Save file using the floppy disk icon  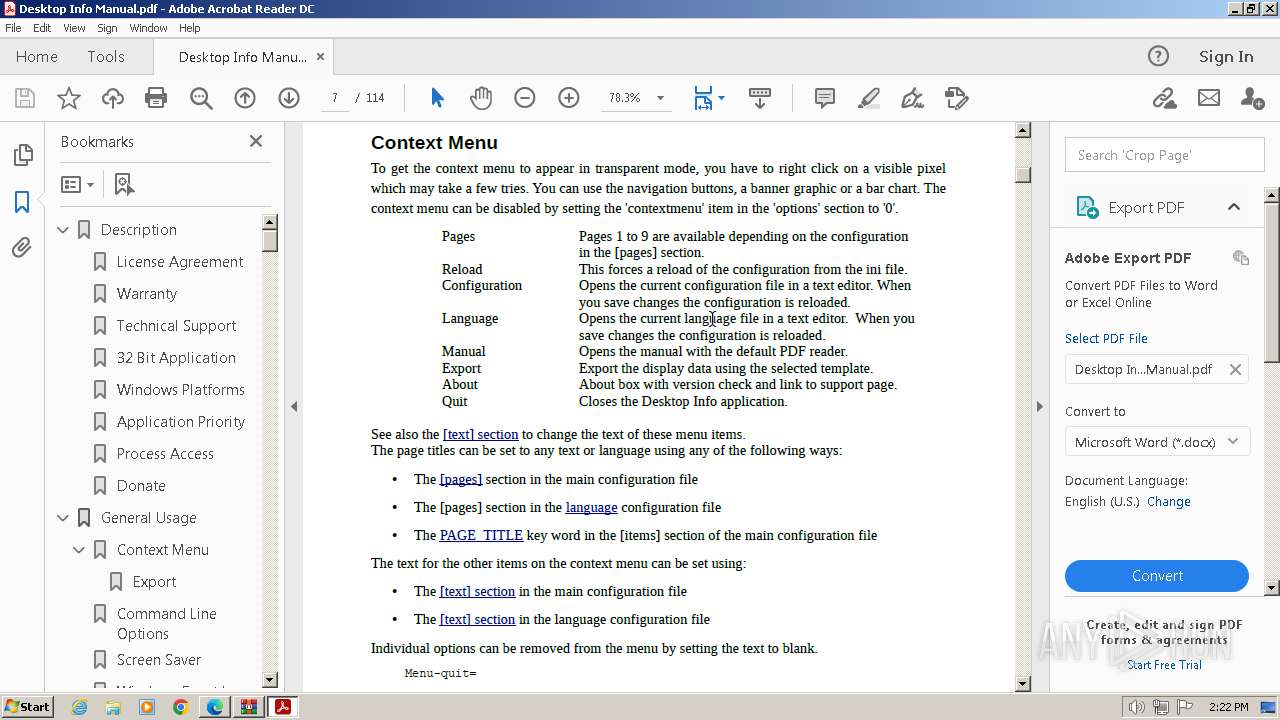click(25, 98)
